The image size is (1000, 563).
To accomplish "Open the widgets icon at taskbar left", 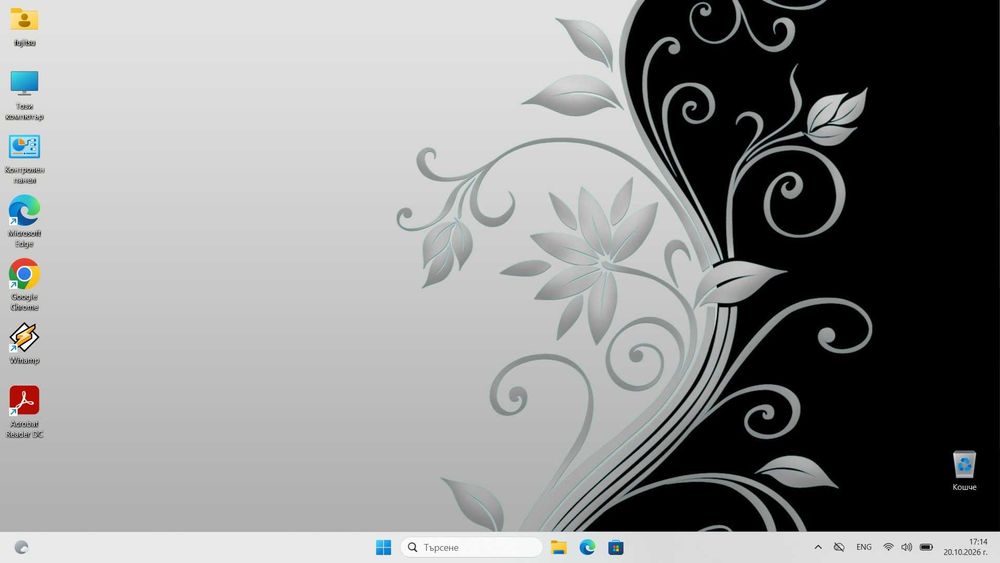I will (22, 547).
